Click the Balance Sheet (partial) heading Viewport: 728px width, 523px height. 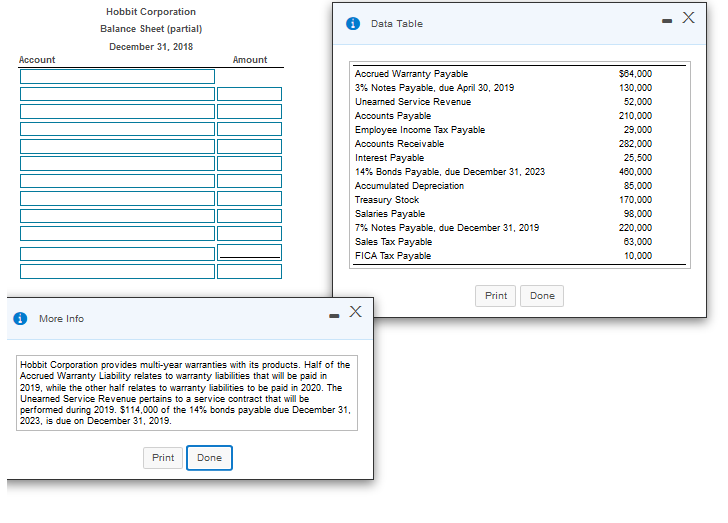[151, 29]
